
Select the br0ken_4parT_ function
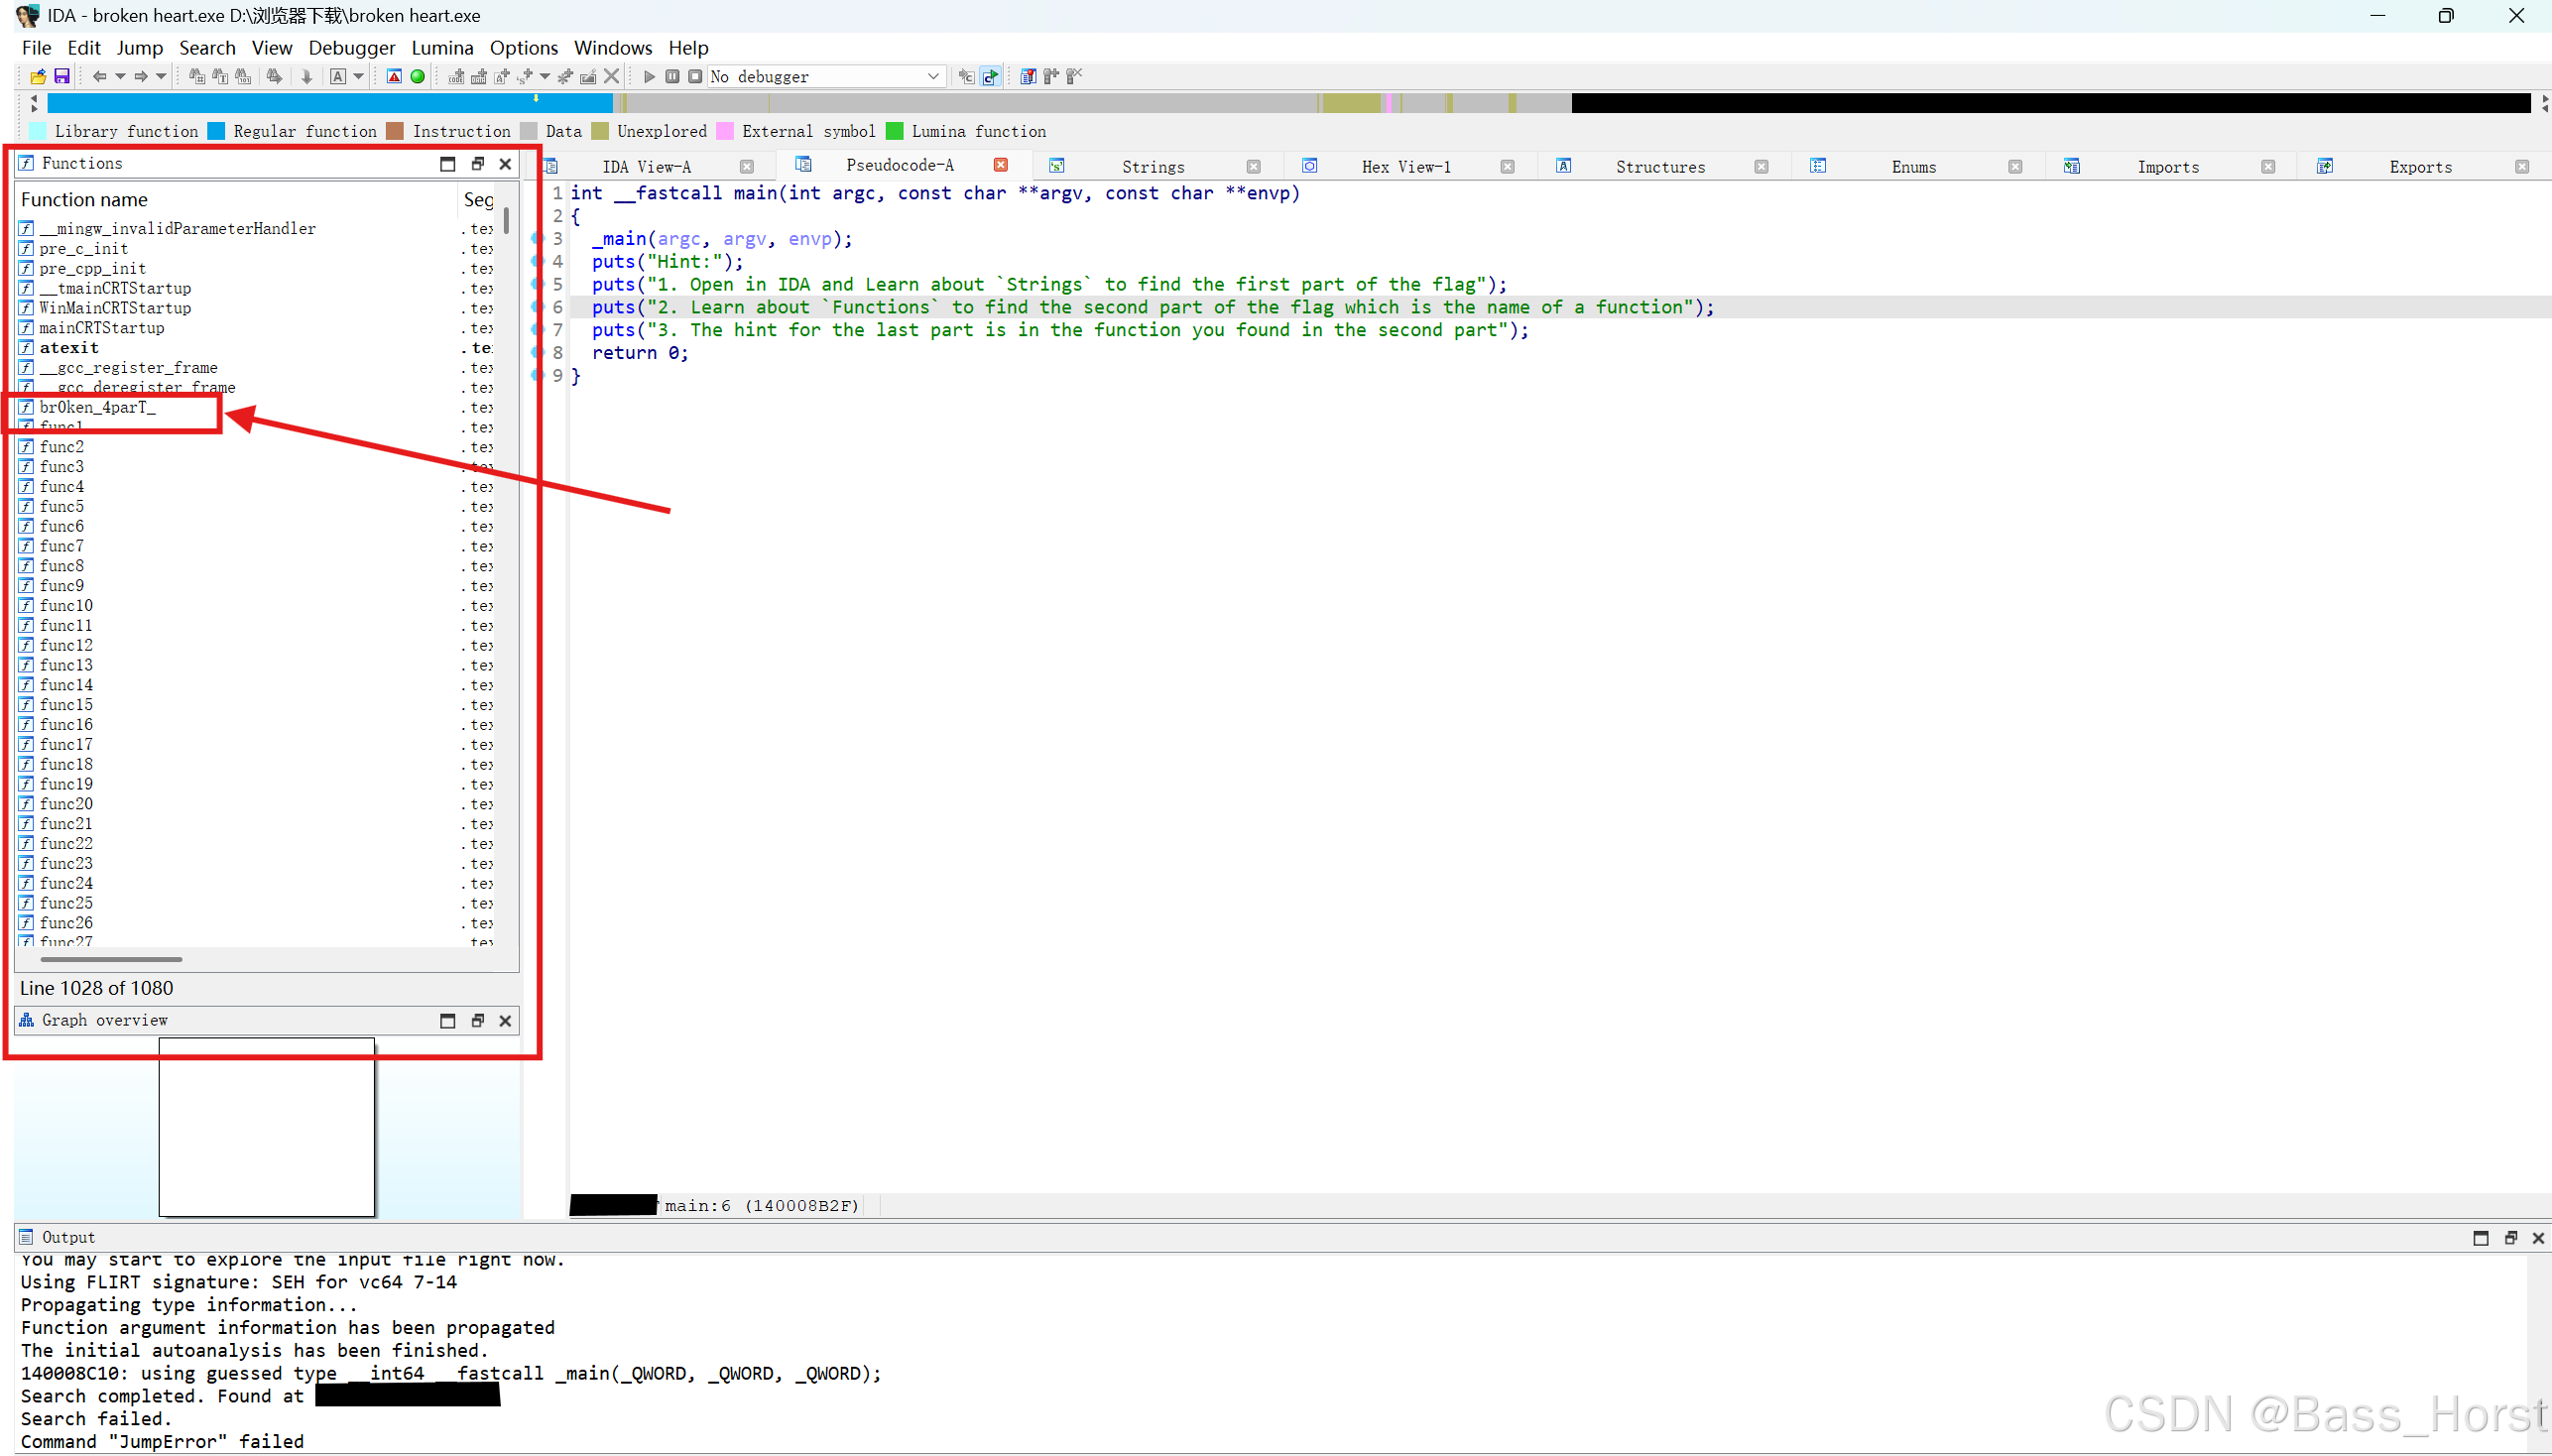tap(97, 407)
